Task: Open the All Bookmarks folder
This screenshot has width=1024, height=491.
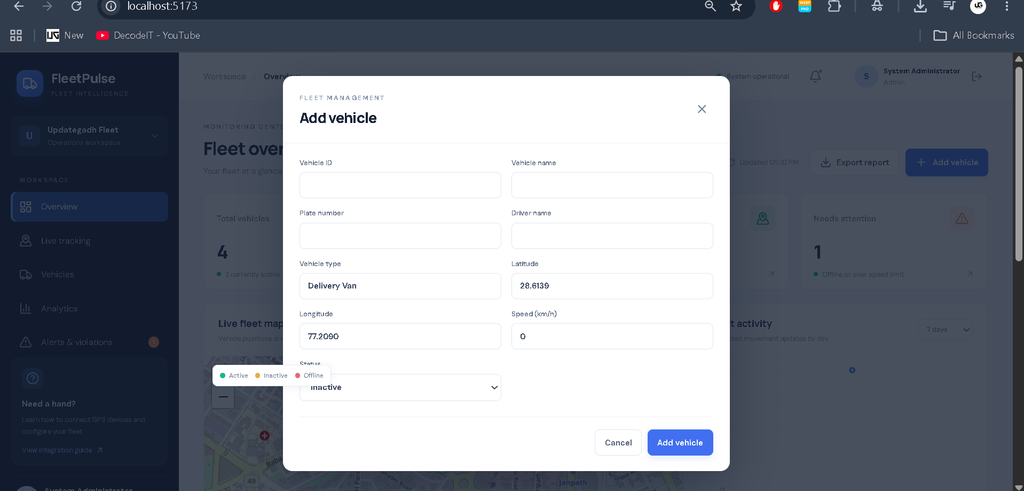Action: [x=974, y=35]
